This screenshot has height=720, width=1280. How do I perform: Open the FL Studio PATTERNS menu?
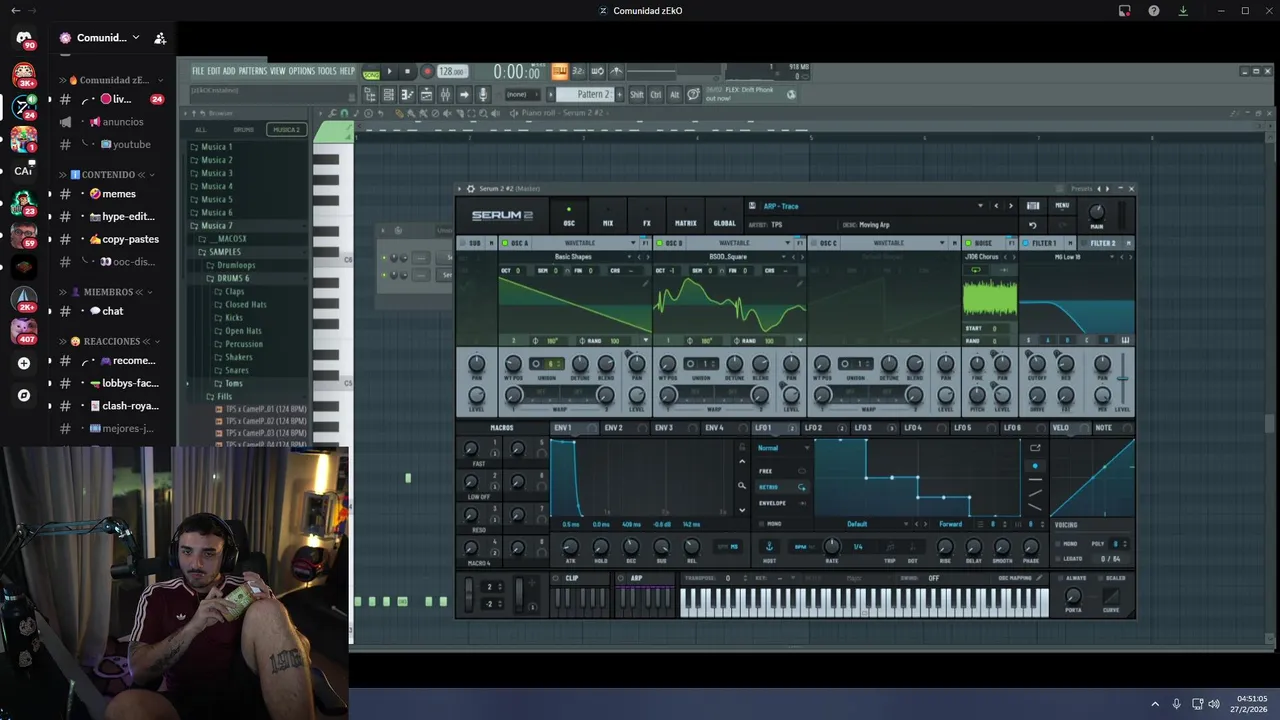point(253,71)
